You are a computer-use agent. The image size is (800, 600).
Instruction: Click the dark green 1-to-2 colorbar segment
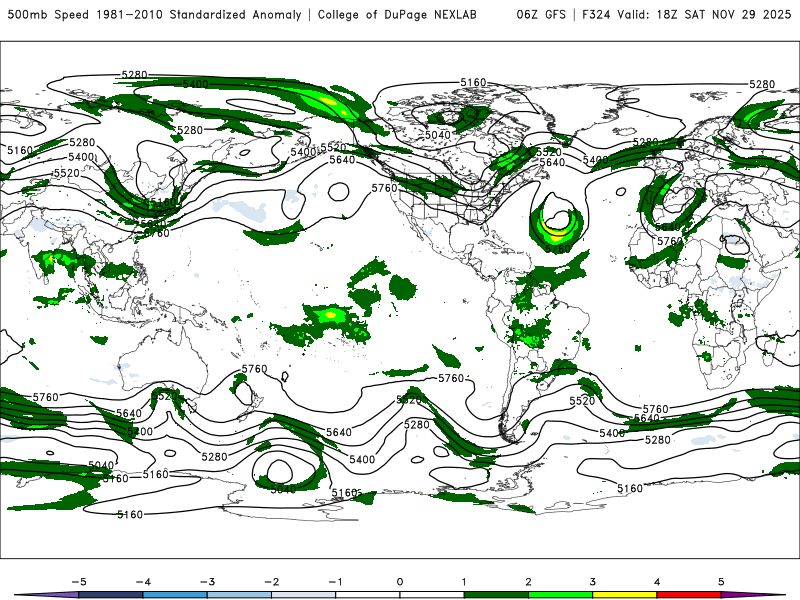point(496,595)
